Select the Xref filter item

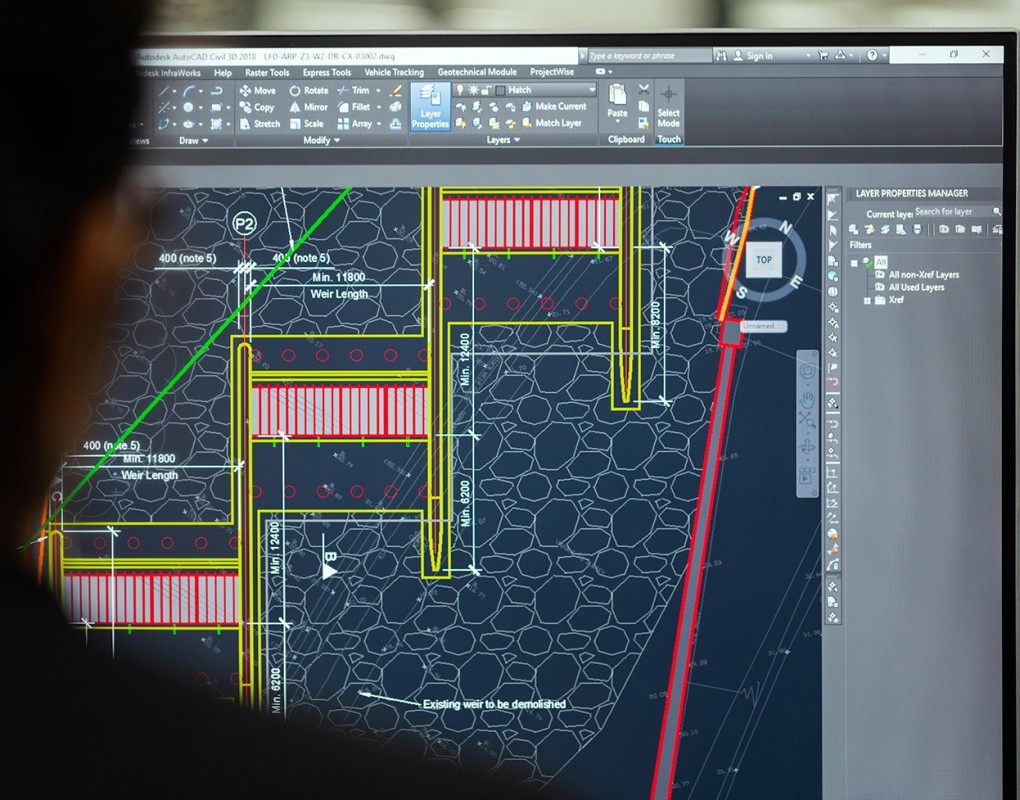pyautogui.click(x=889, y=300)
